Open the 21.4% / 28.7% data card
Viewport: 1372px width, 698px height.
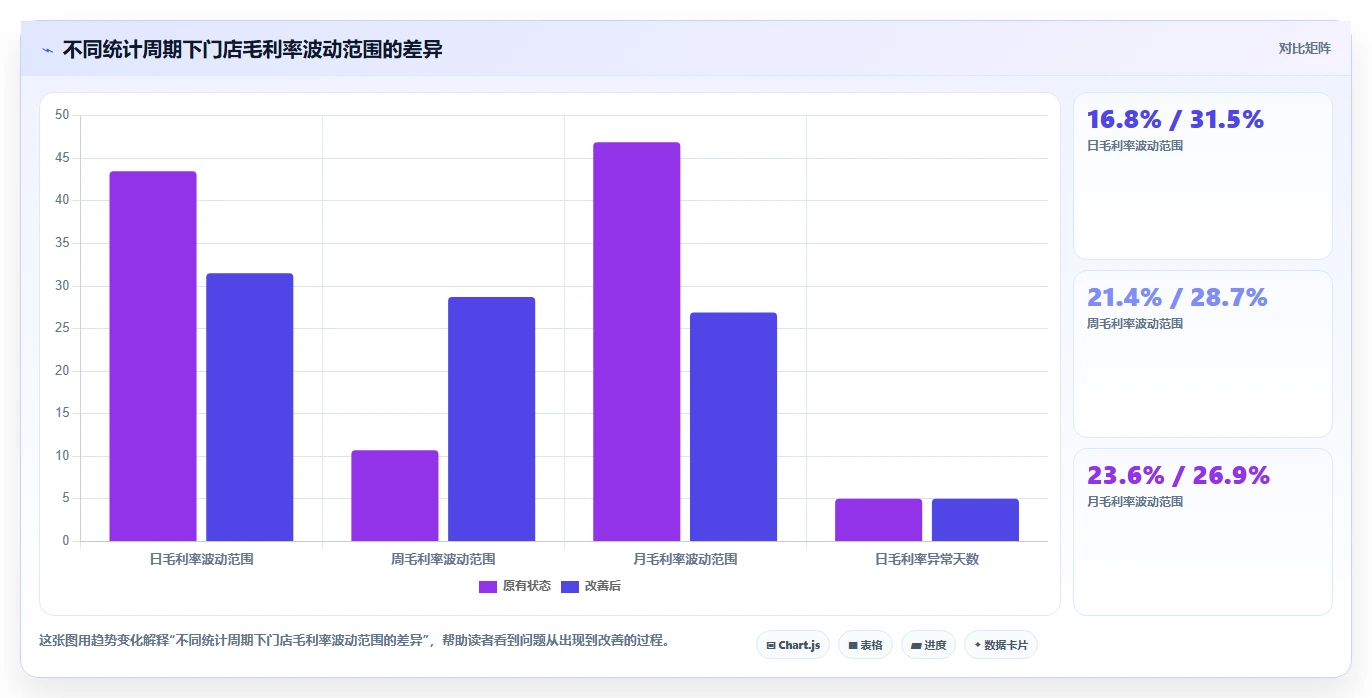[x=1202, y=354]
